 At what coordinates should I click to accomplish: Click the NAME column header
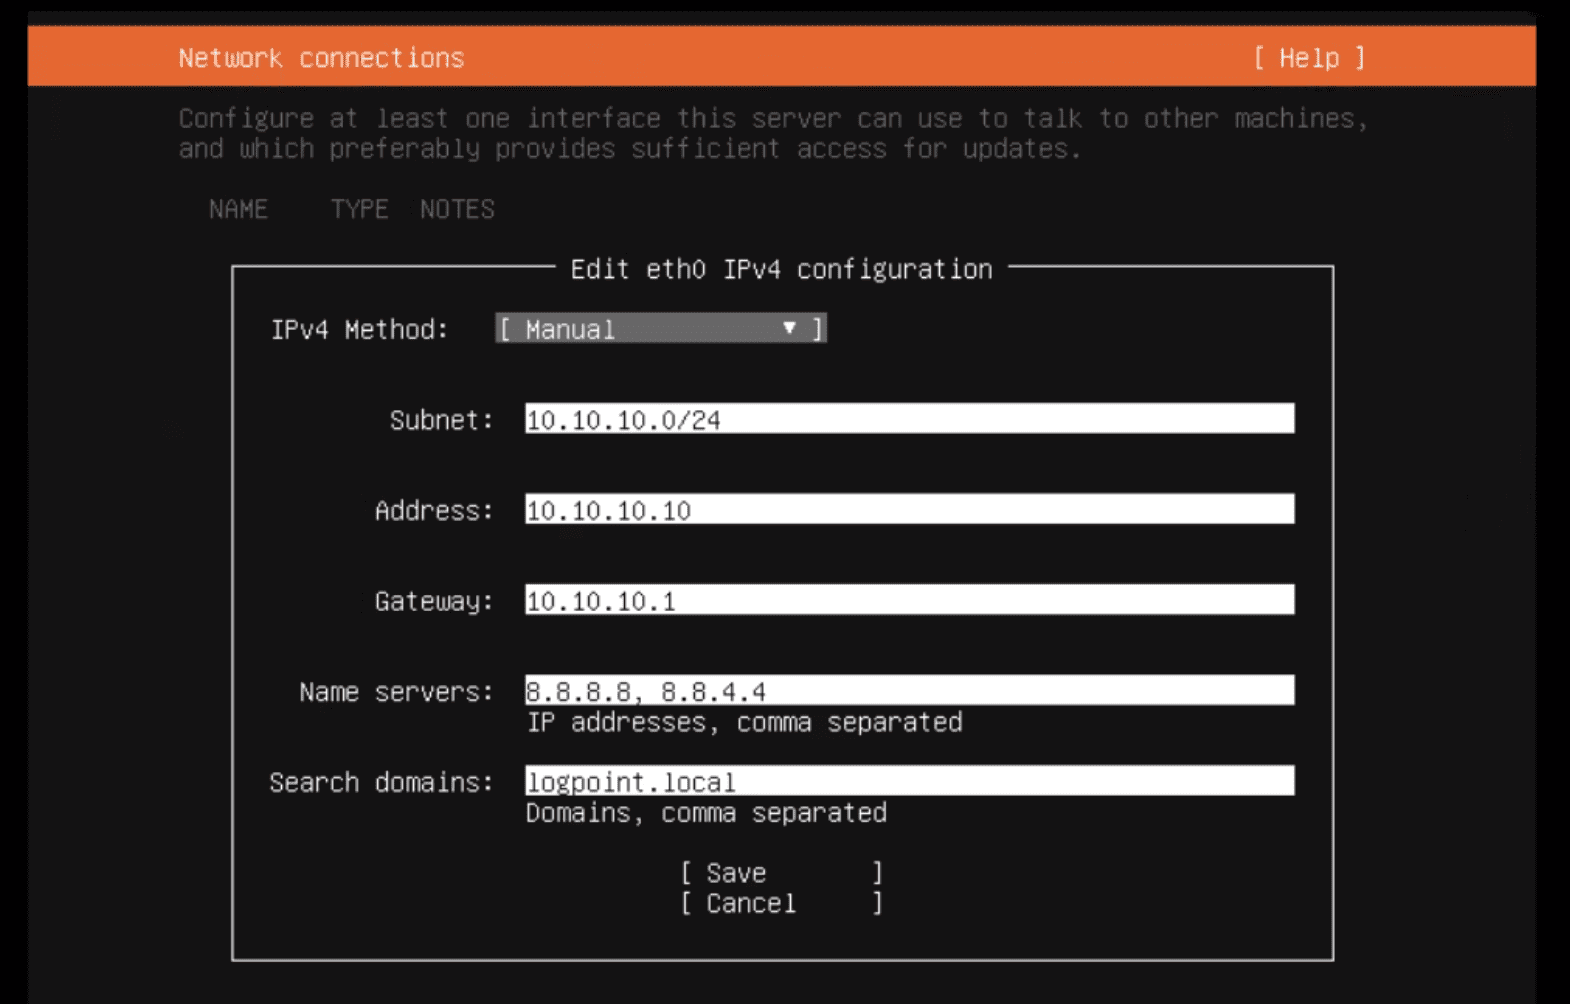[x=238, y=209]
